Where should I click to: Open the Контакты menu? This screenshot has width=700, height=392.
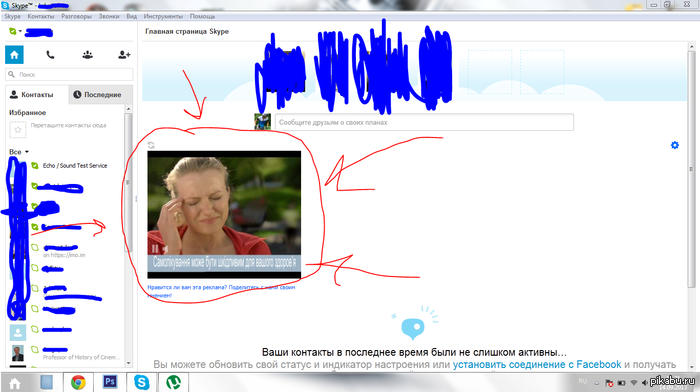pyautogui.click(x=41, y=16)
